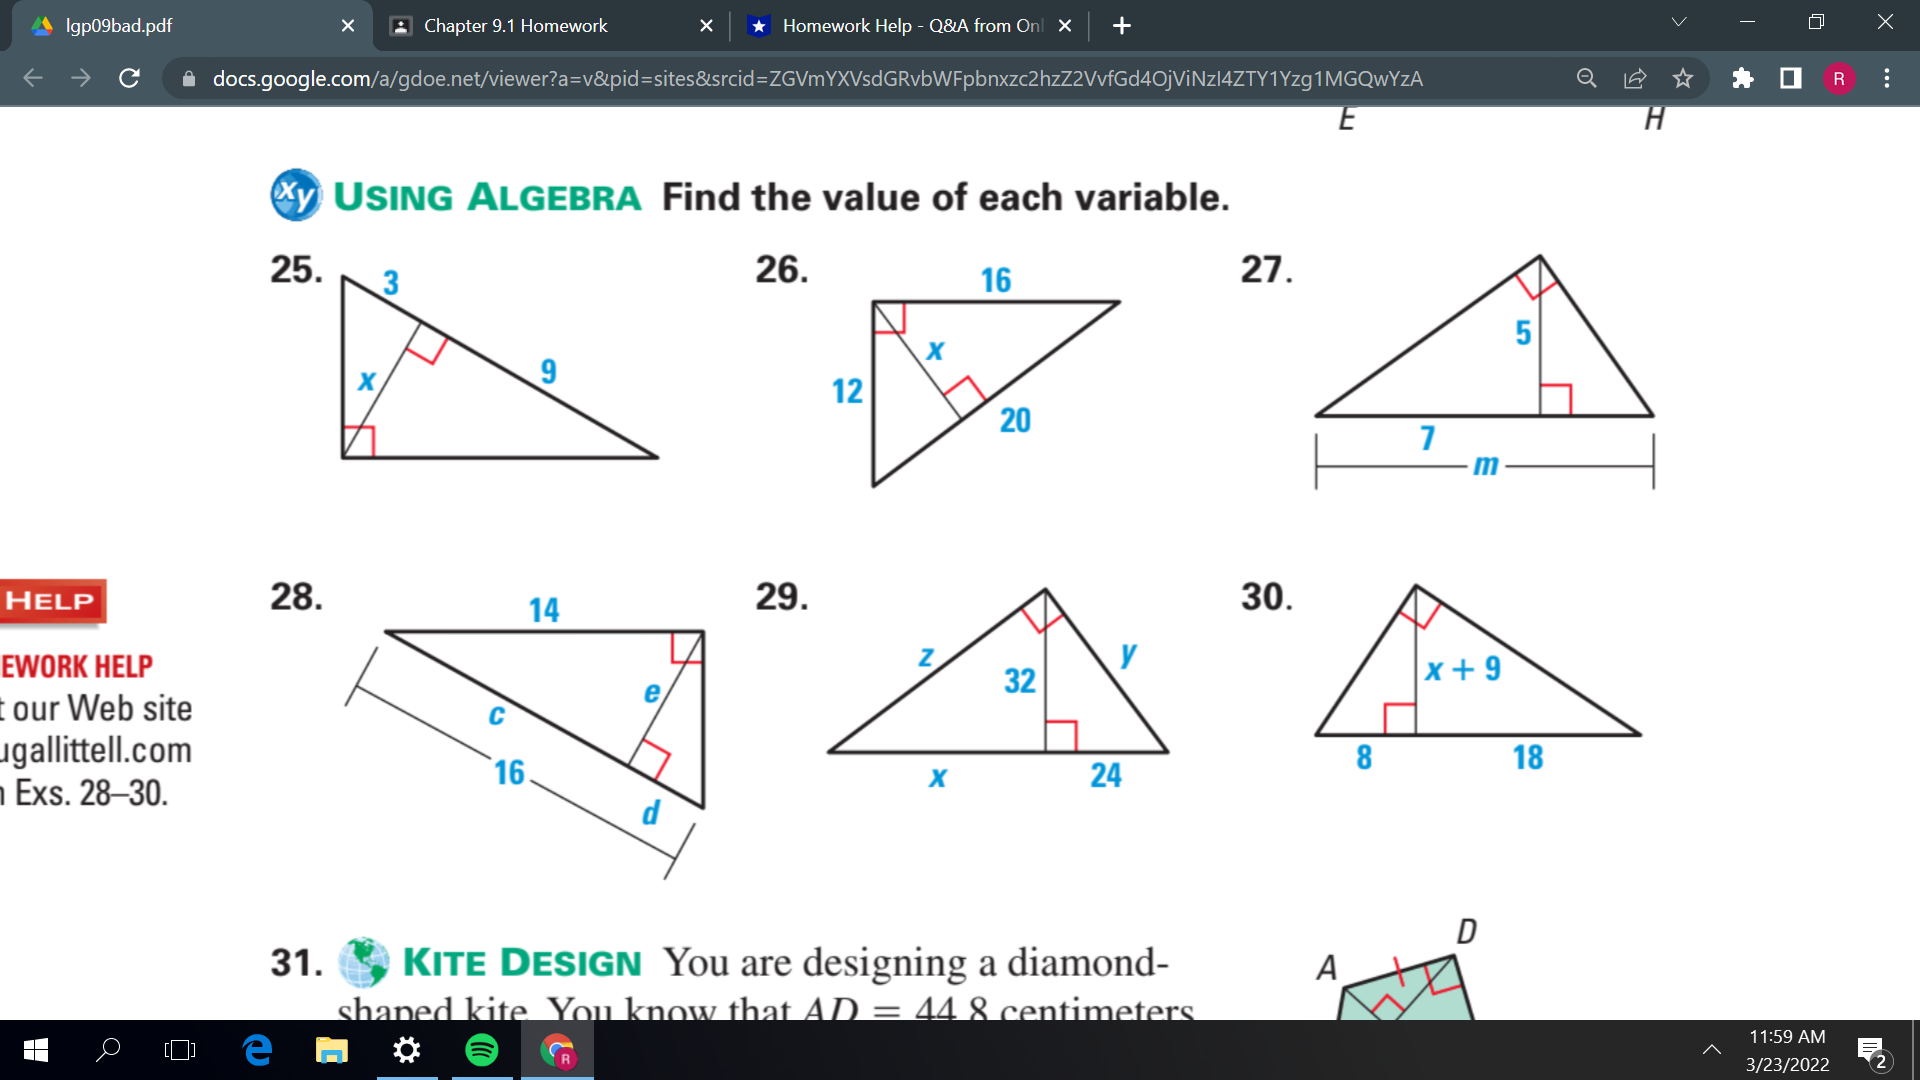Image resolution: width=1920 pixels, height=1080 pixels.
Task: Open the tab search dropdown chevron
Action: point(1679,21)
